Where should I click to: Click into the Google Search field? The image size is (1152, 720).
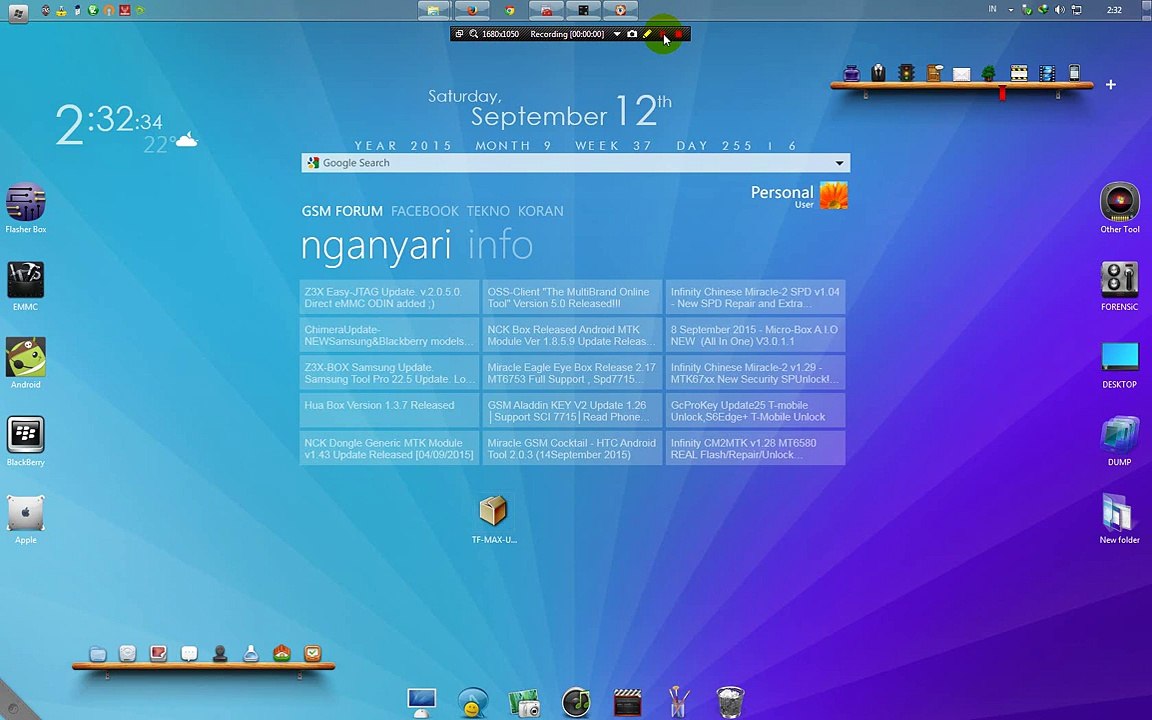point(575,163)
